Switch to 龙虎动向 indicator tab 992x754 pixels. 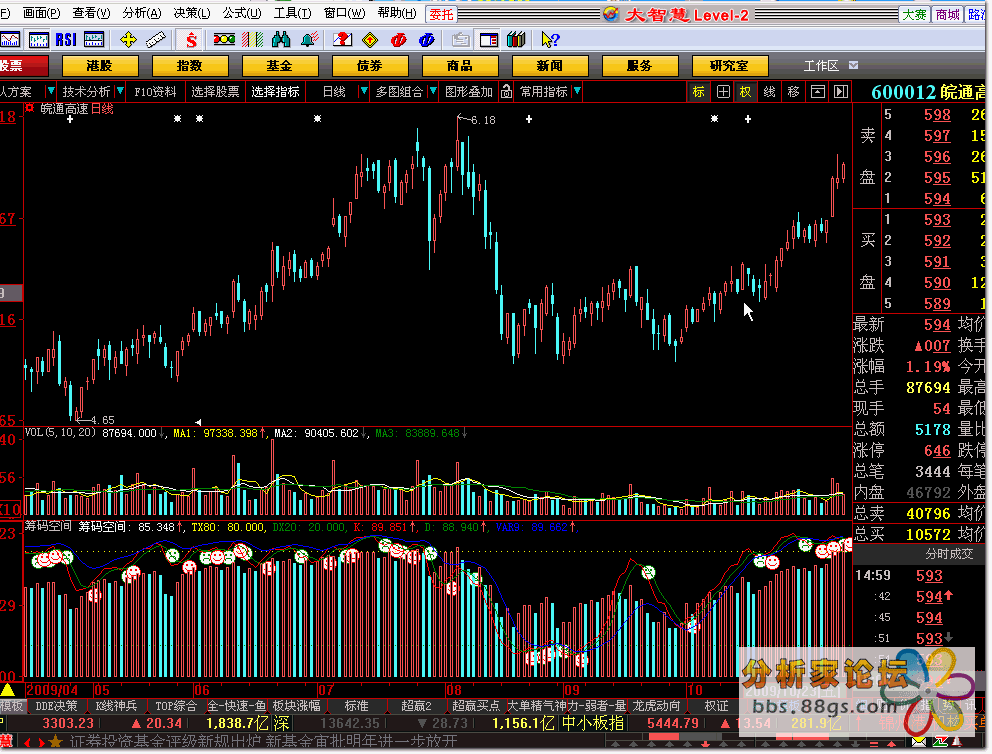pos(656,705)
